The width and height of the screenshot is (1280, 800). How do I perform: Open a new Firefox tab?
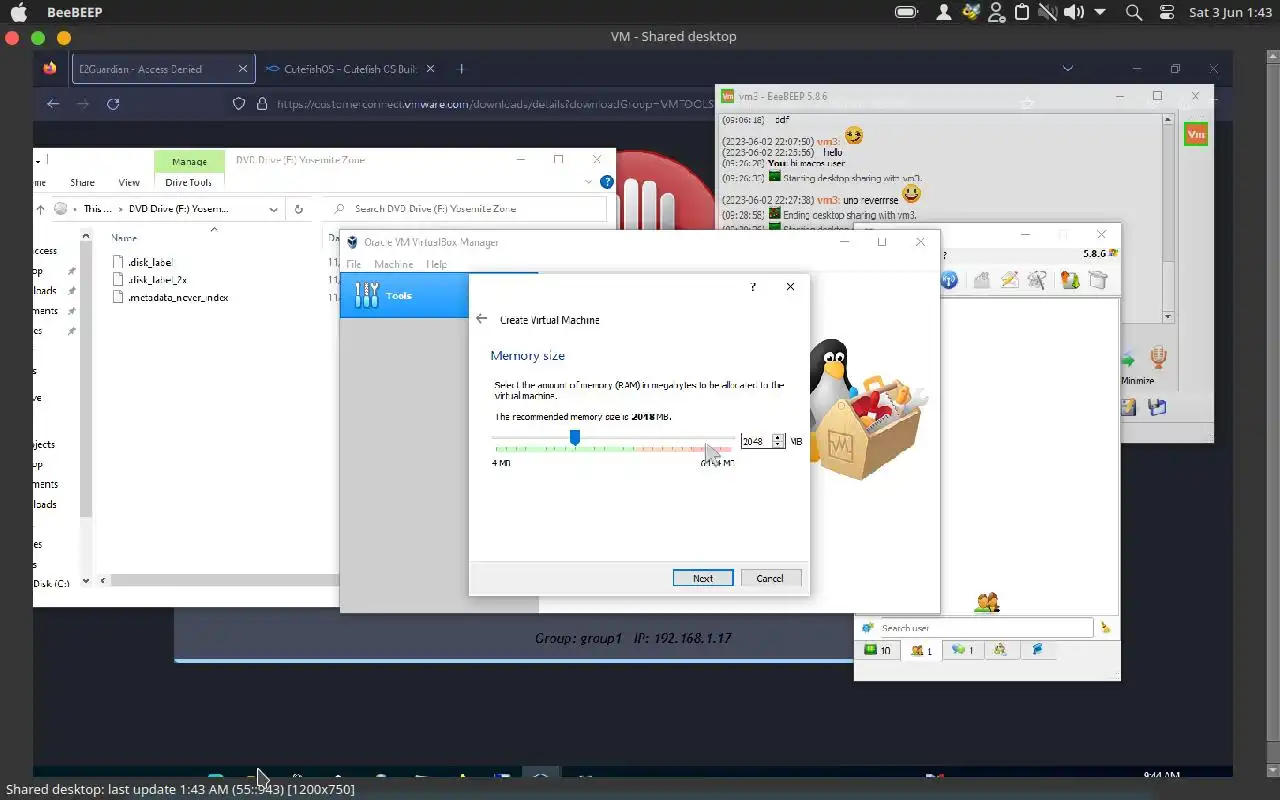(461, 69)
